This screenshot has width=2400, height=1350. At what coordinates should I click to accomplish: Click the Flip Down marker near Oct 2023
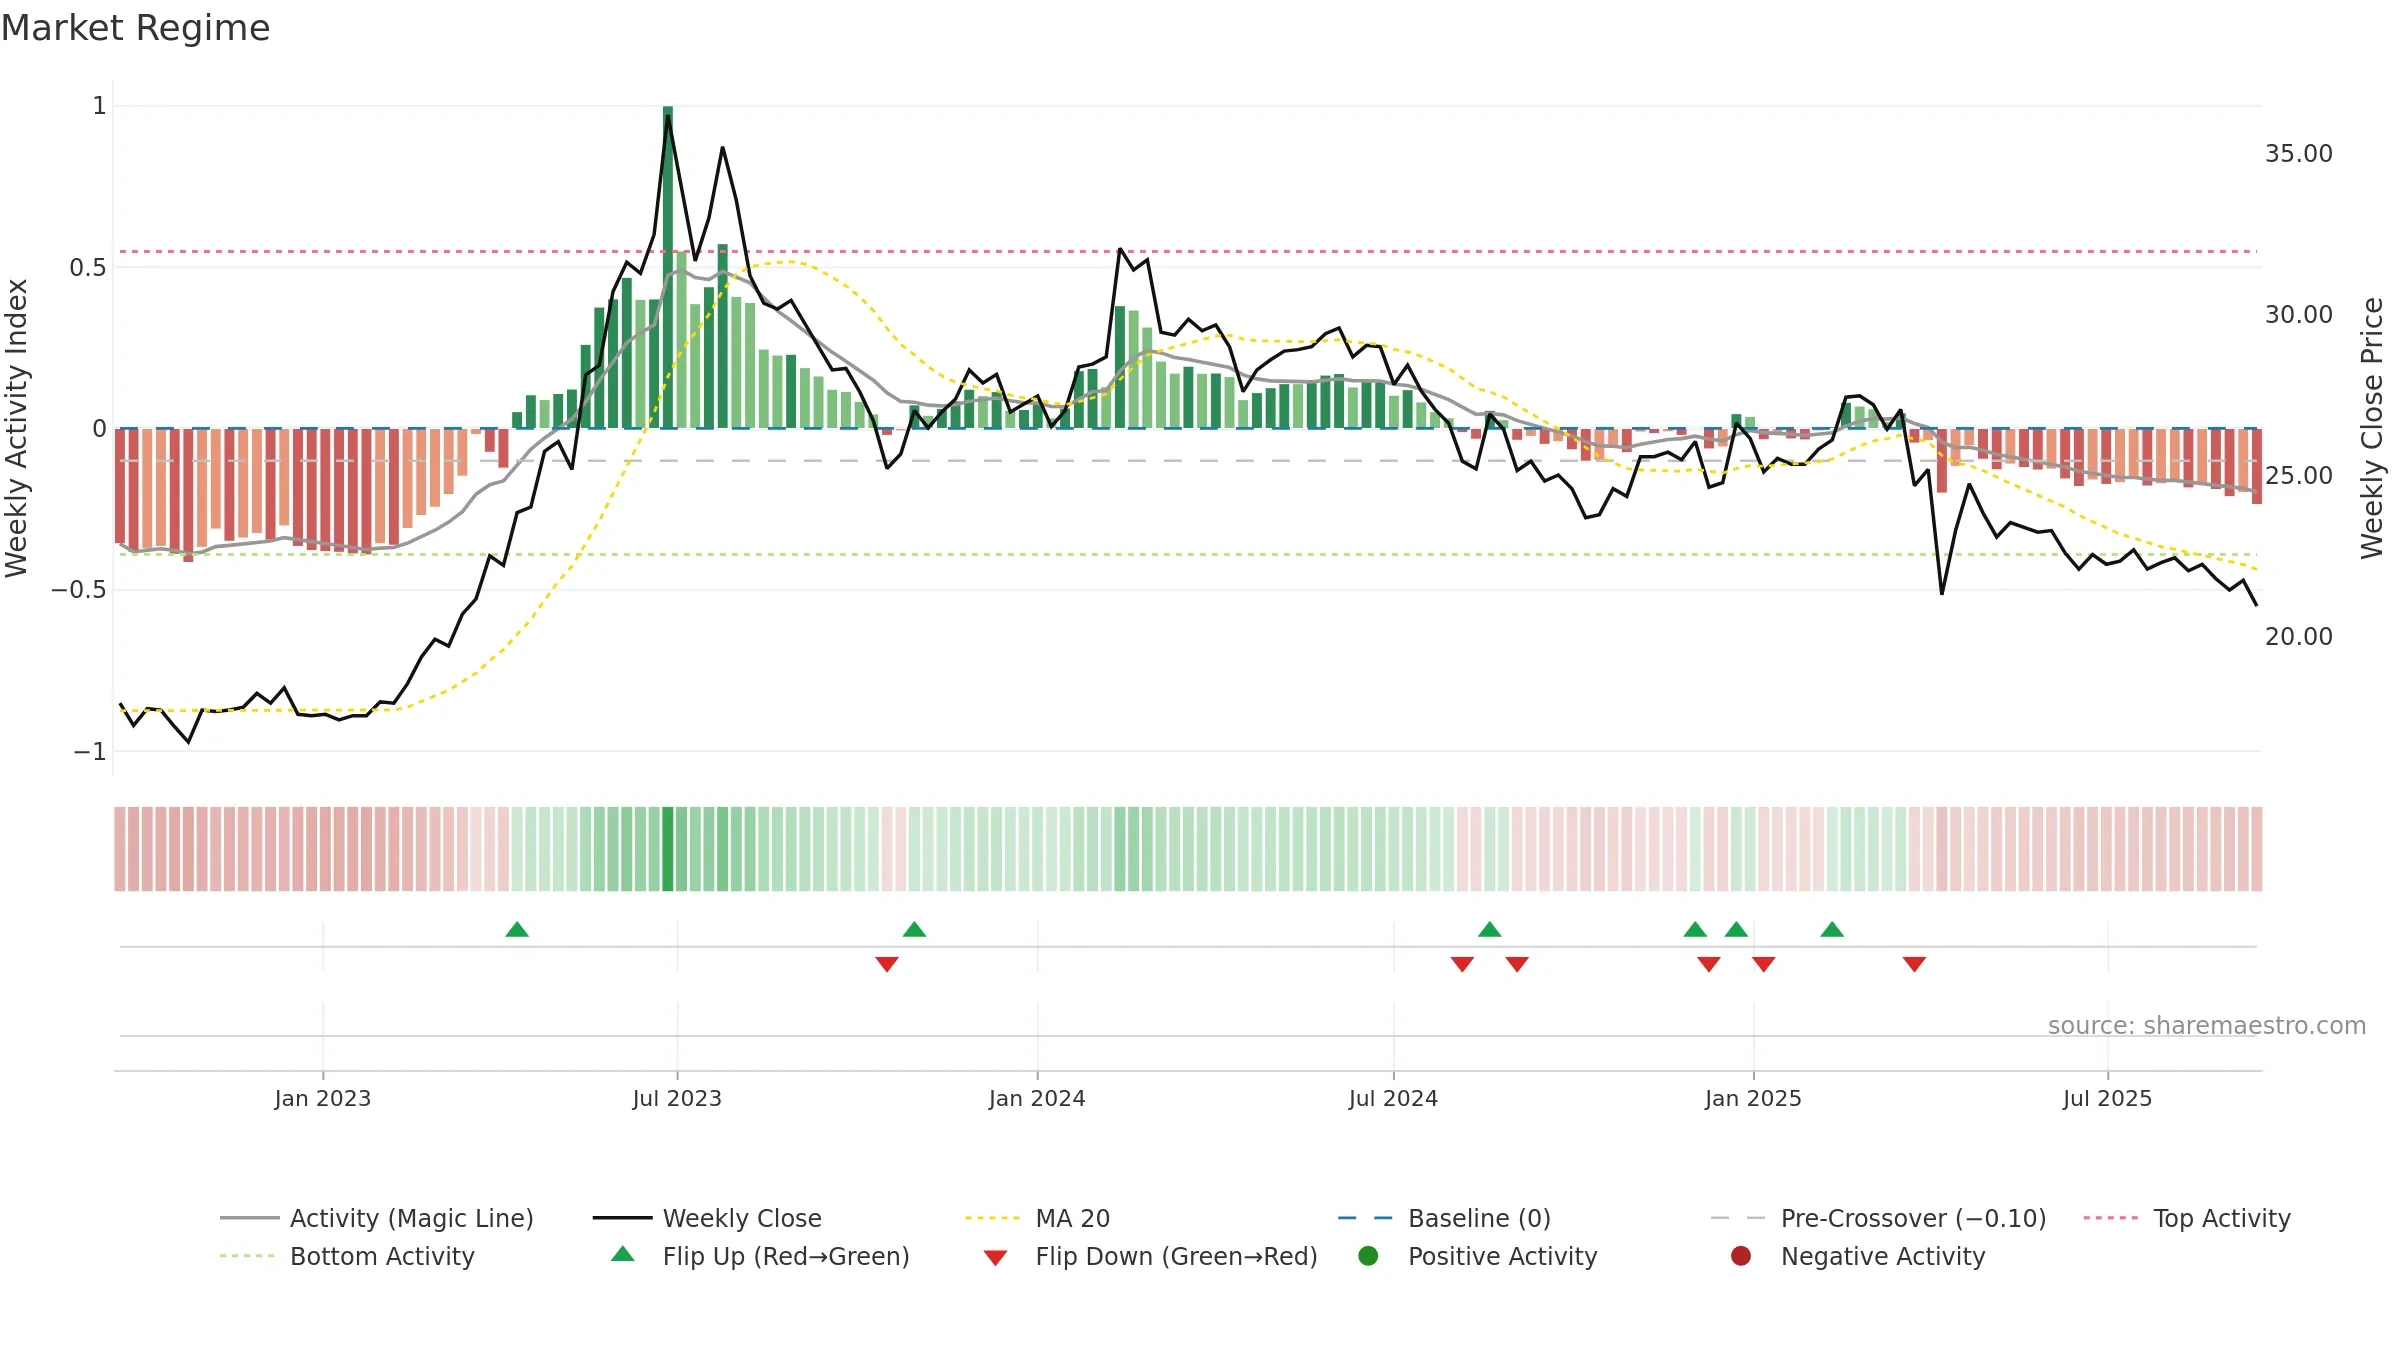click(887, 964)
